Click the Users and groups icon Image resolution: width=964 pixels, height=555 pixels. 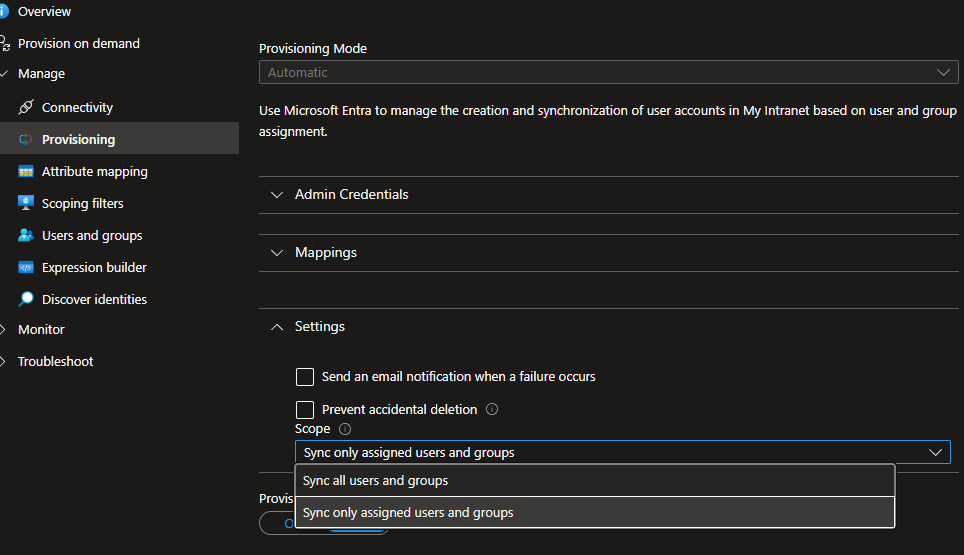pyautogui.click(x=26, y=235)
